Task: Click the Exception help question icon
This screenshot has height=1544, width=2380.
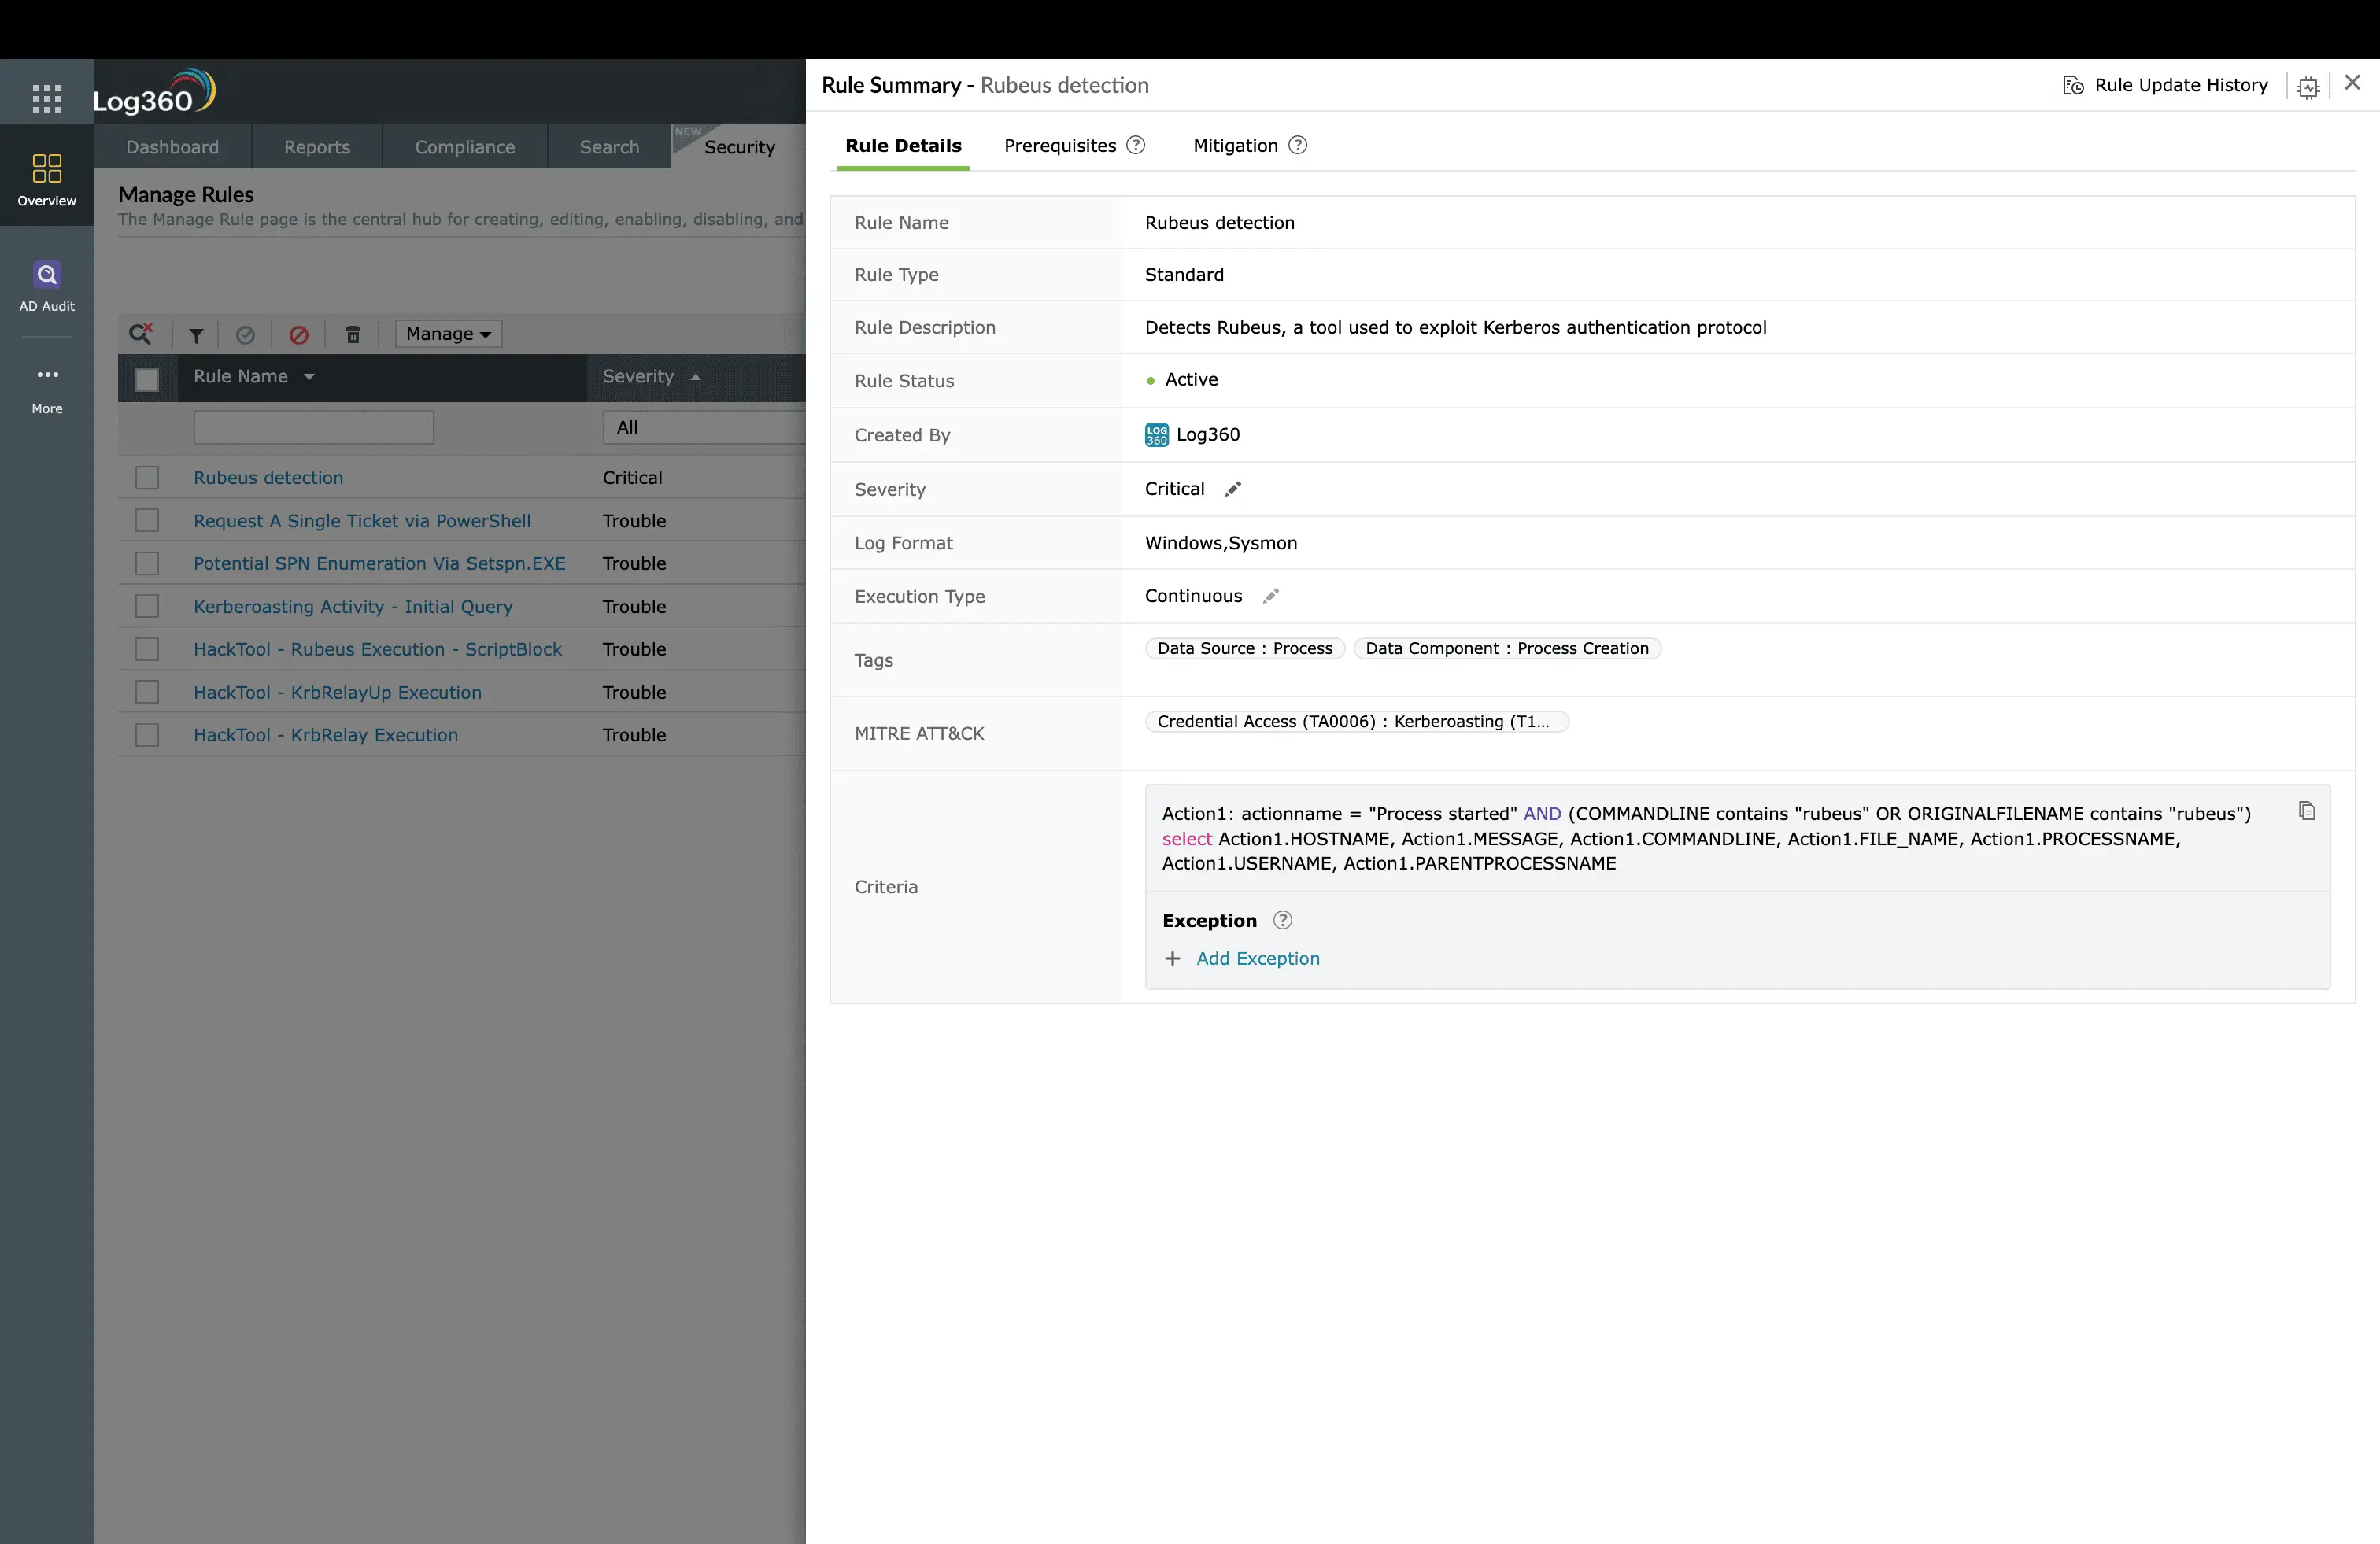Action: (1283, 920)
